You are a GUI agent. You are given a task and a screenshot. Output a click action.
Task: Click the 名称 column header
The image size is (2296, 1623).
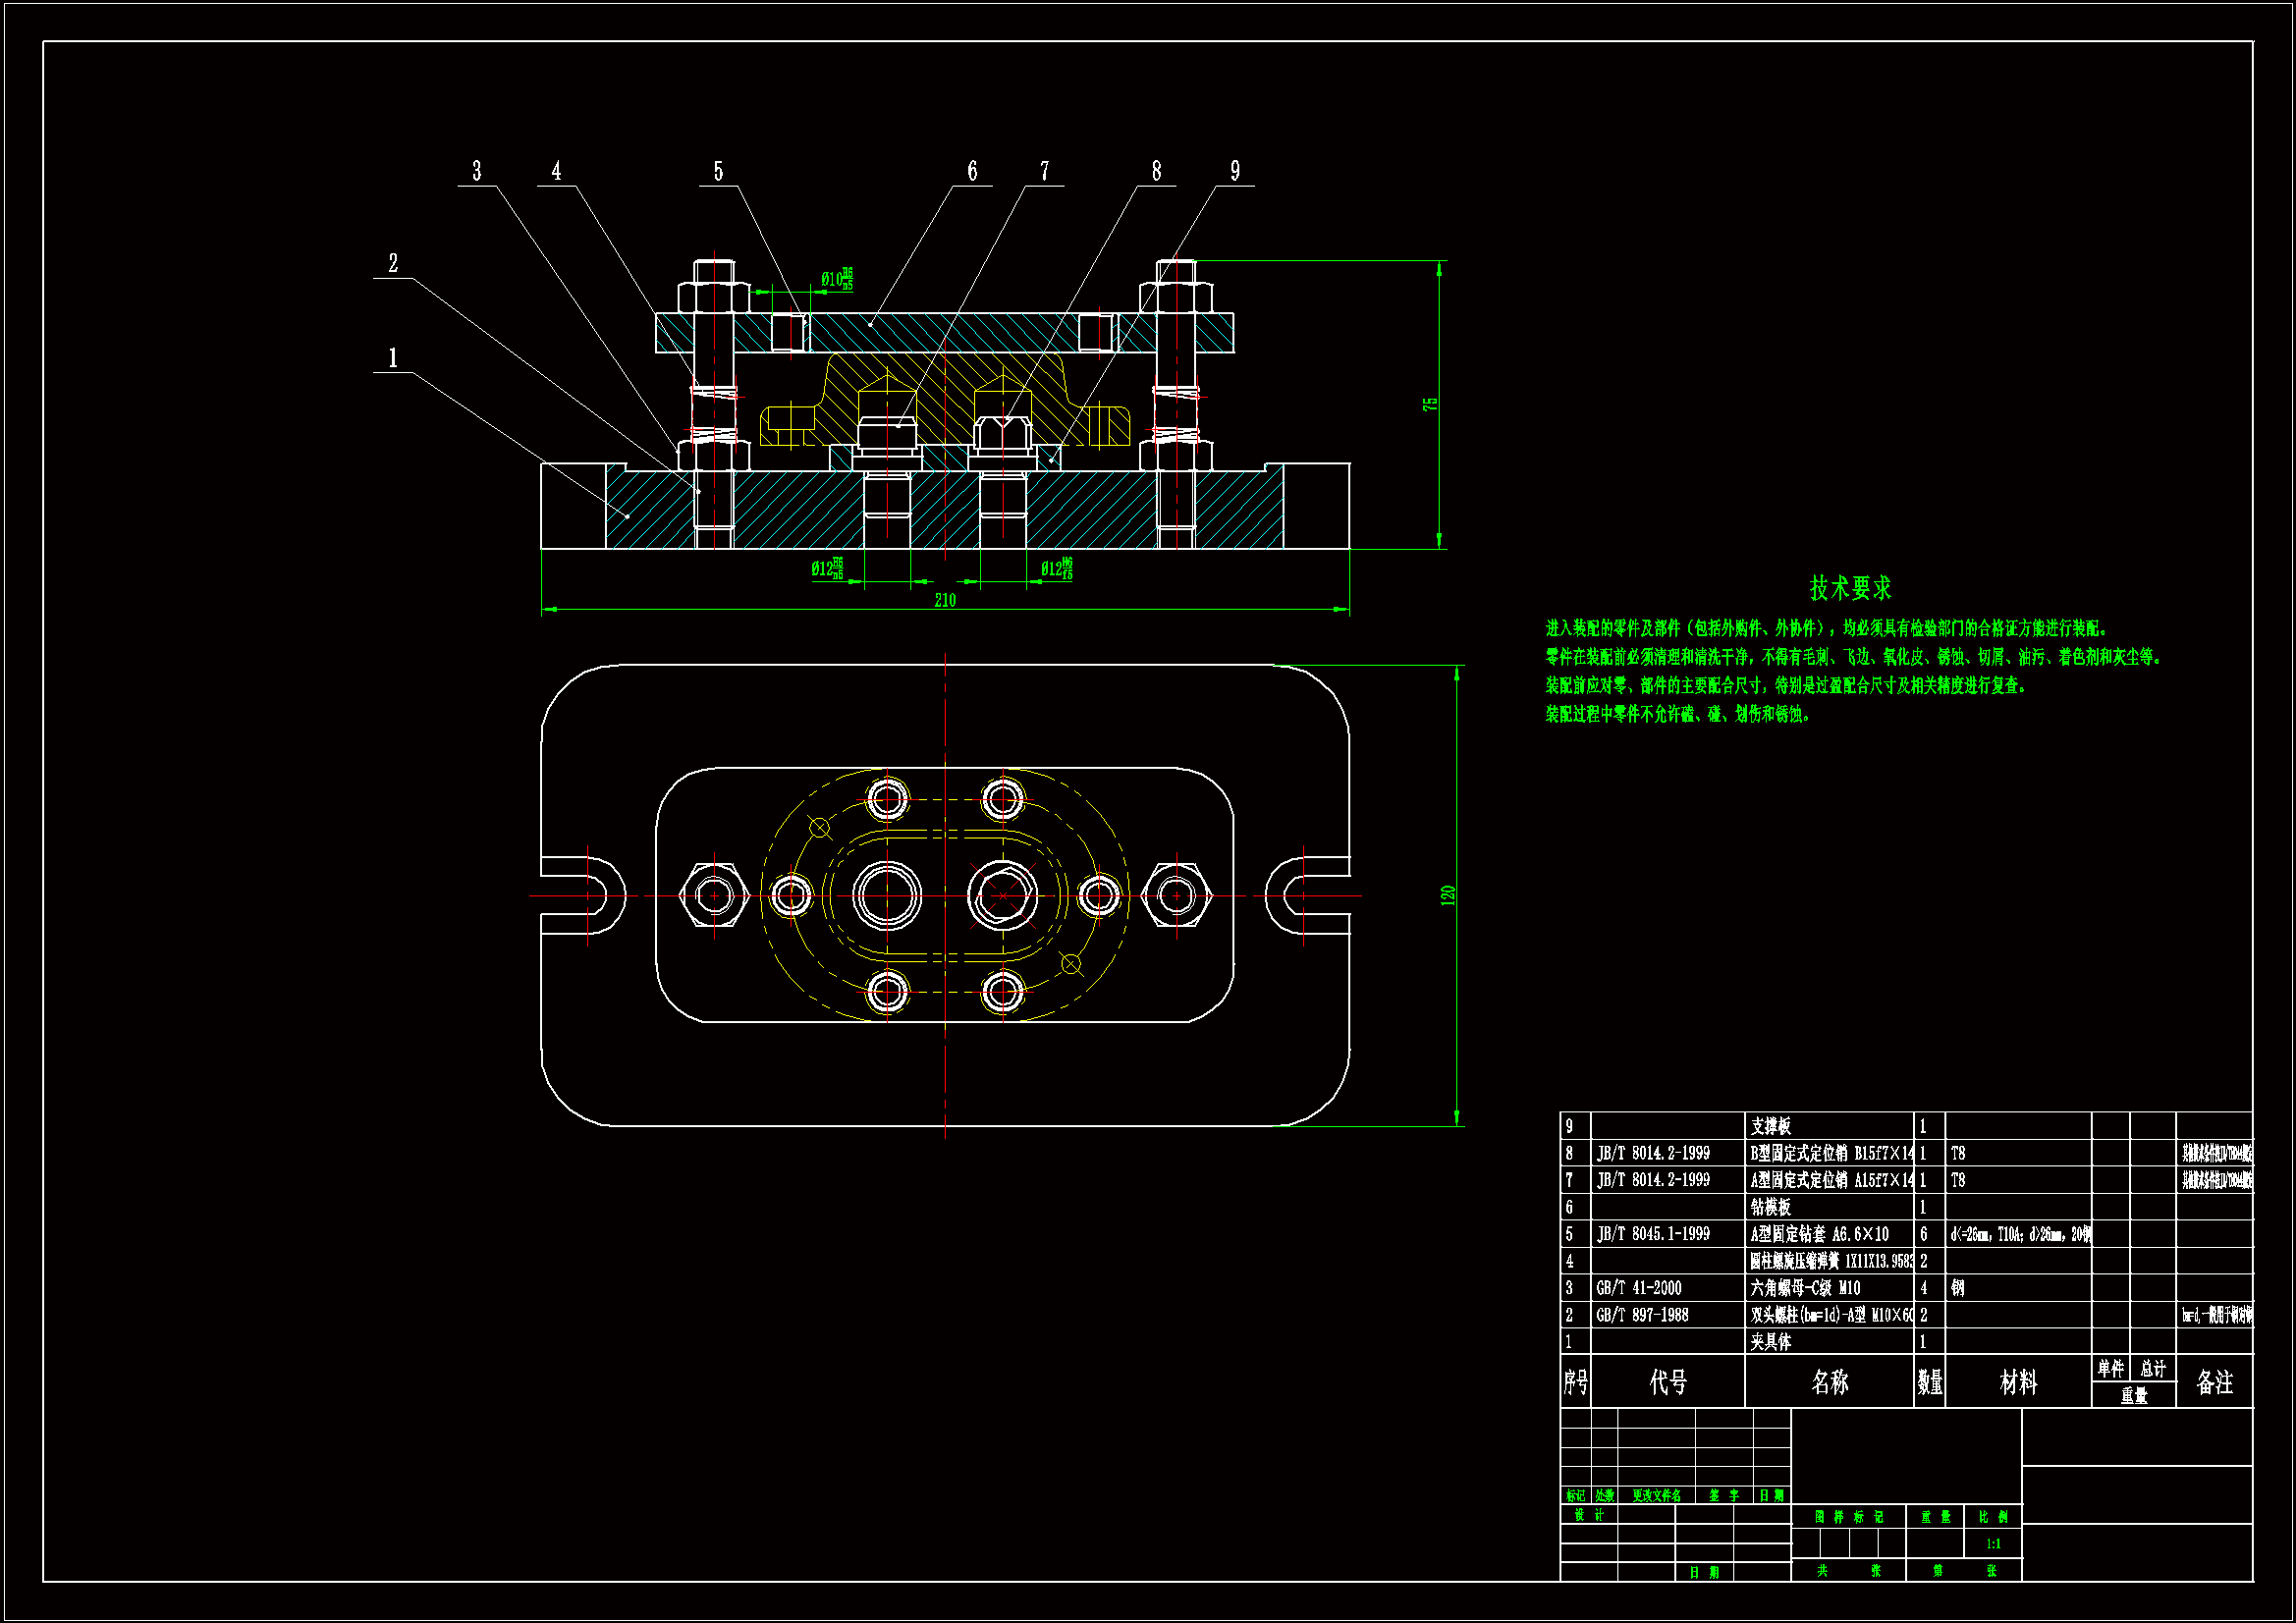[x=1829, y=1382]
